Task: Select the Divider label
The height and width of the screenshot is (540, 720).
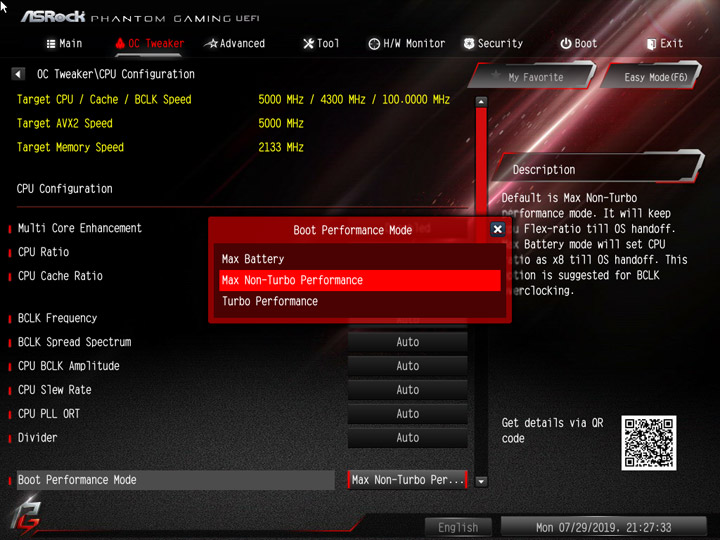Action: pos(38,438)
